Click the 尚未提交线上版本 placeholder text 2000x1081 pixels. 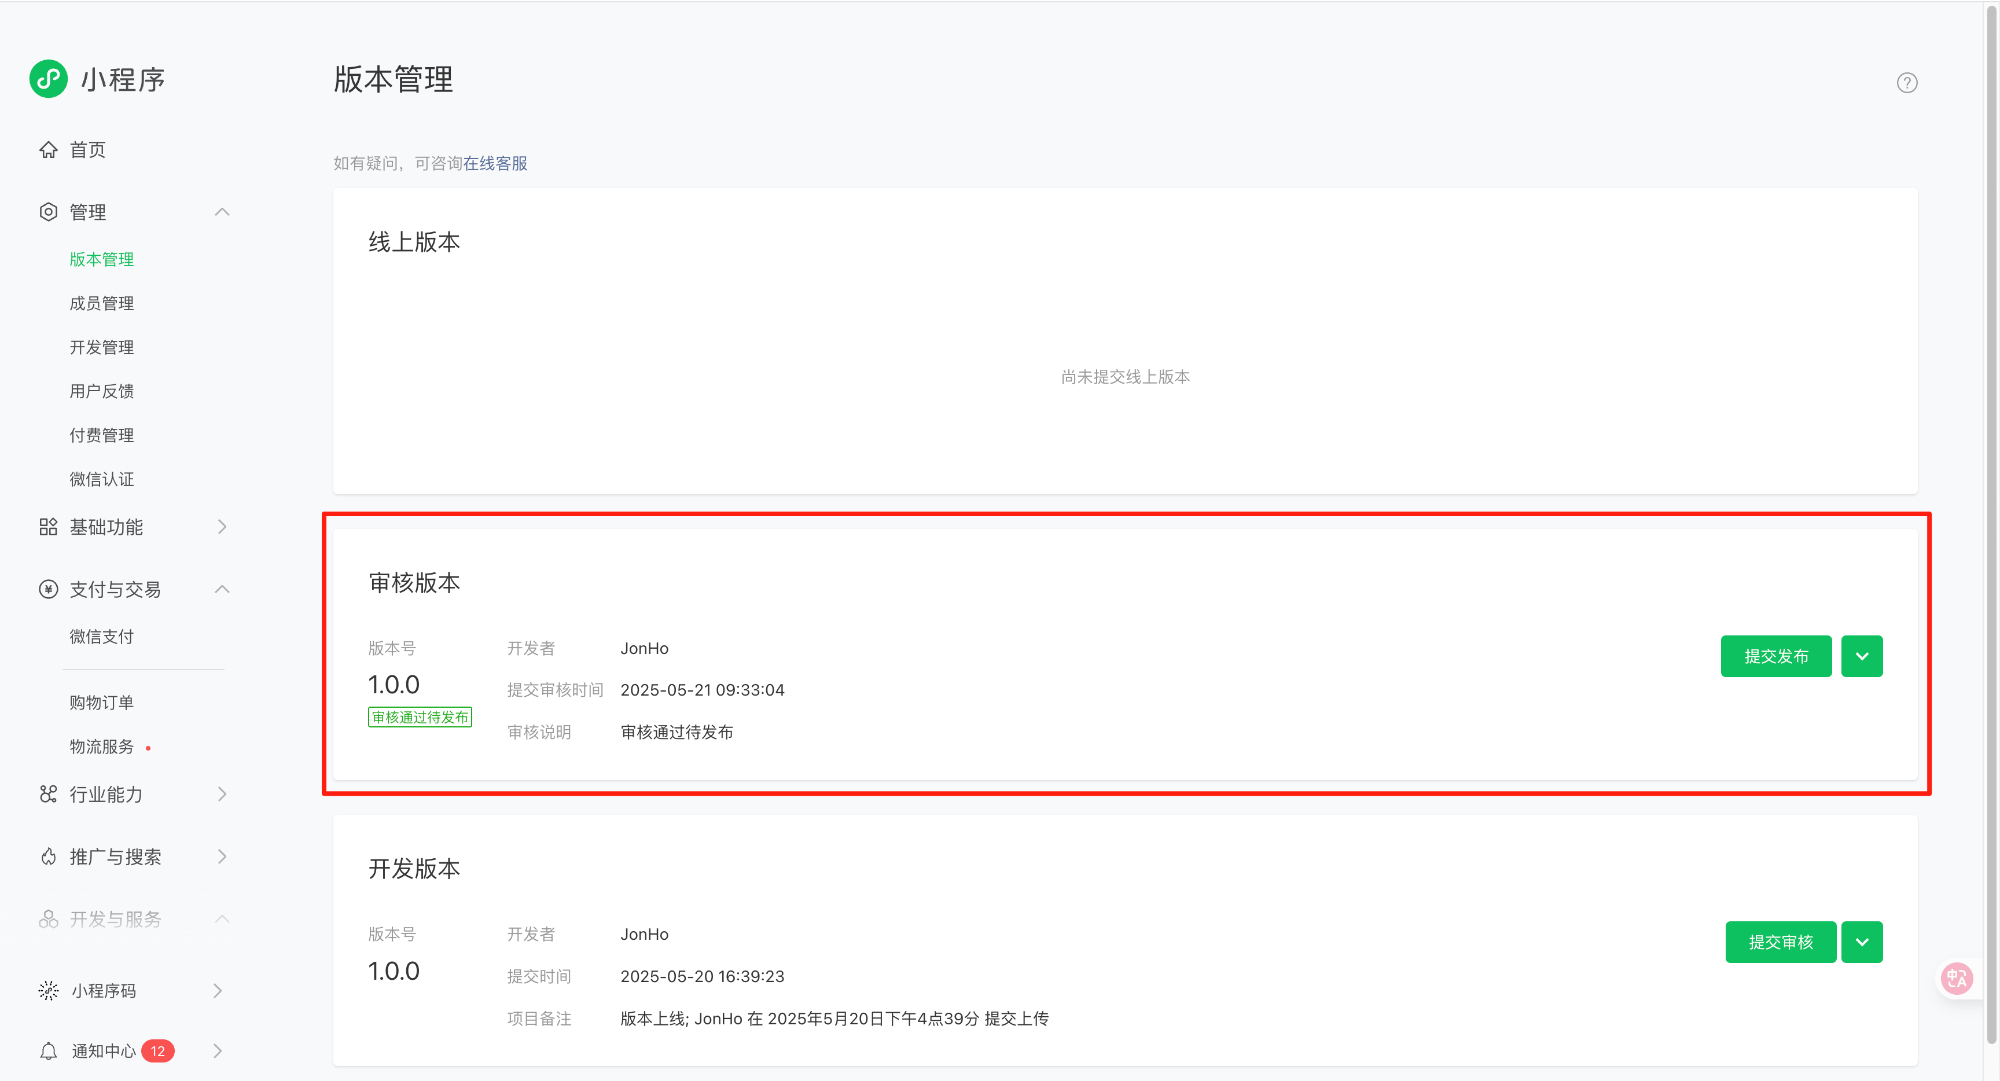(x=1125, y=377)
